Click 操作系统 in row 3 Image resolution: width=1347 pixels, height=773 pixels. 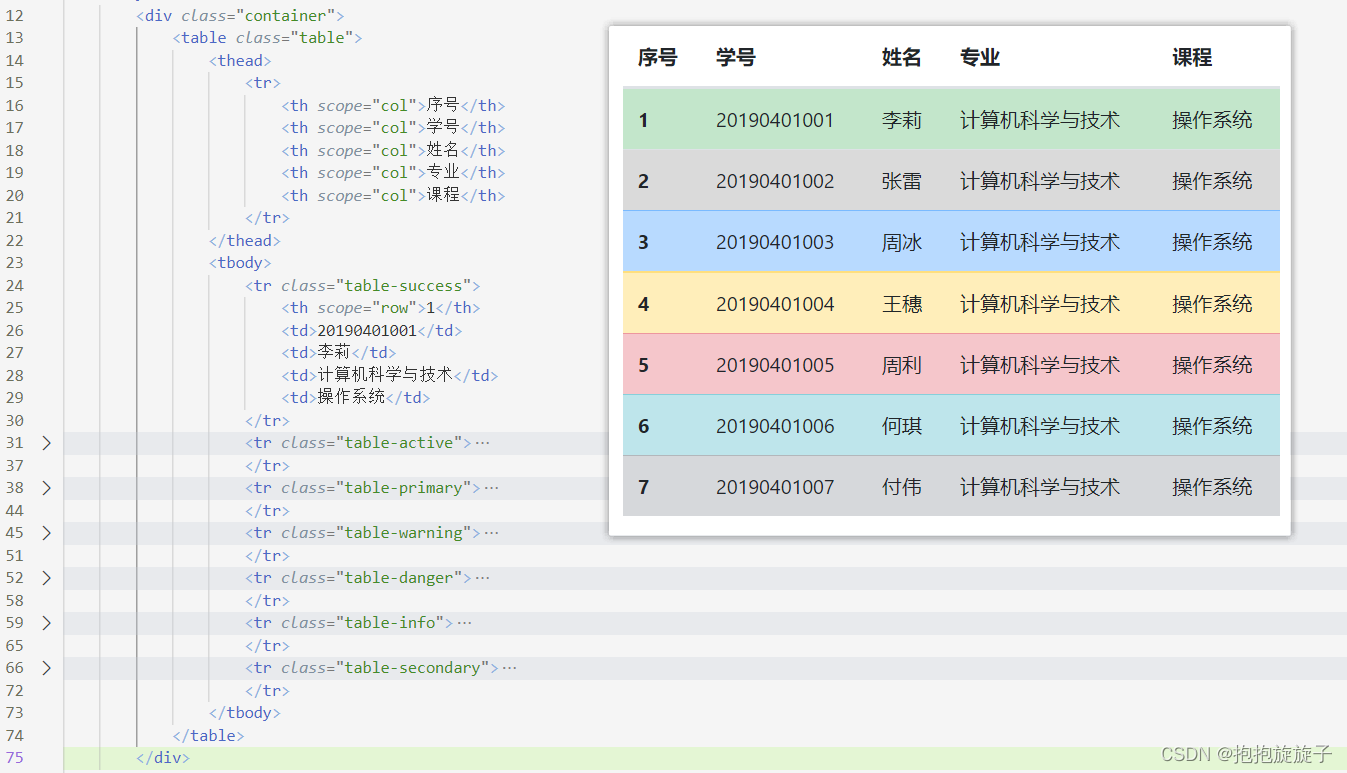coord(1212,242)
